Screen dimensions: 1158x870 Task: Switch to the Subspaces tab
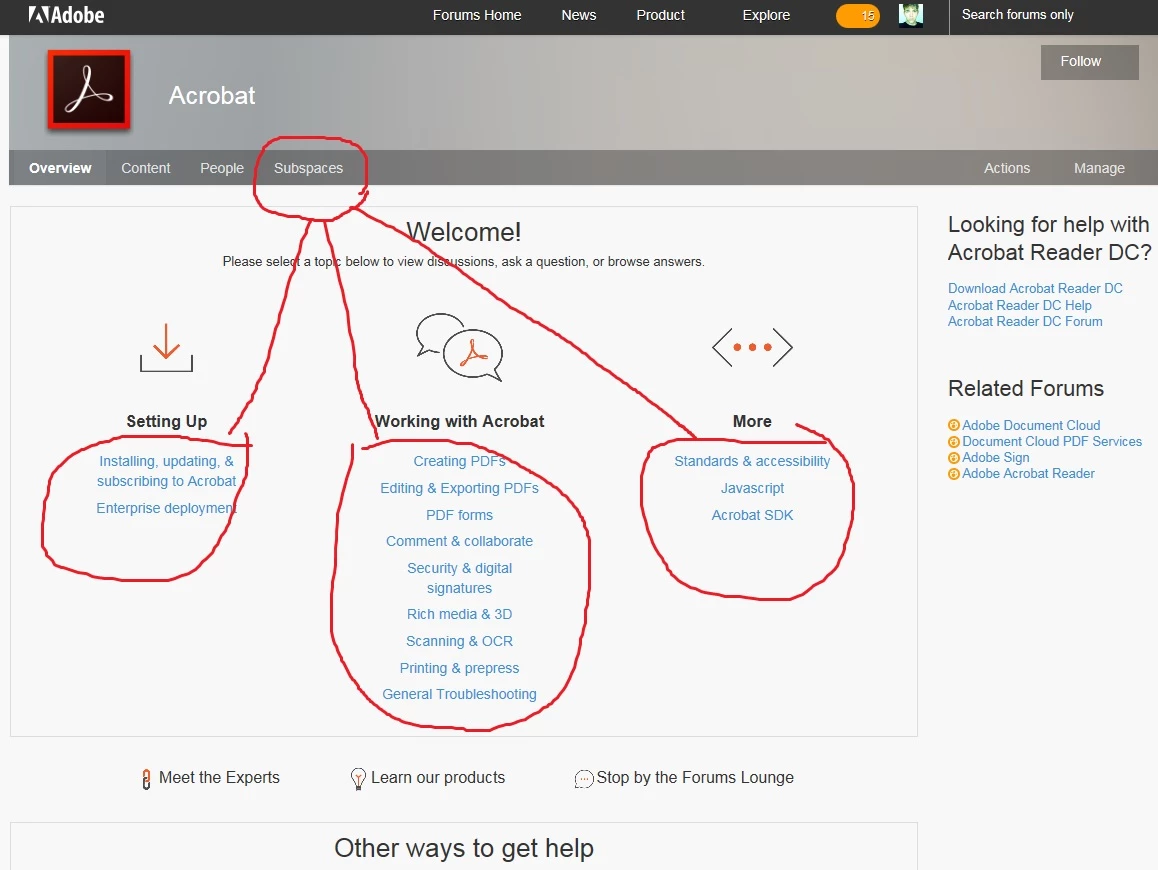(x=308, y=168)
